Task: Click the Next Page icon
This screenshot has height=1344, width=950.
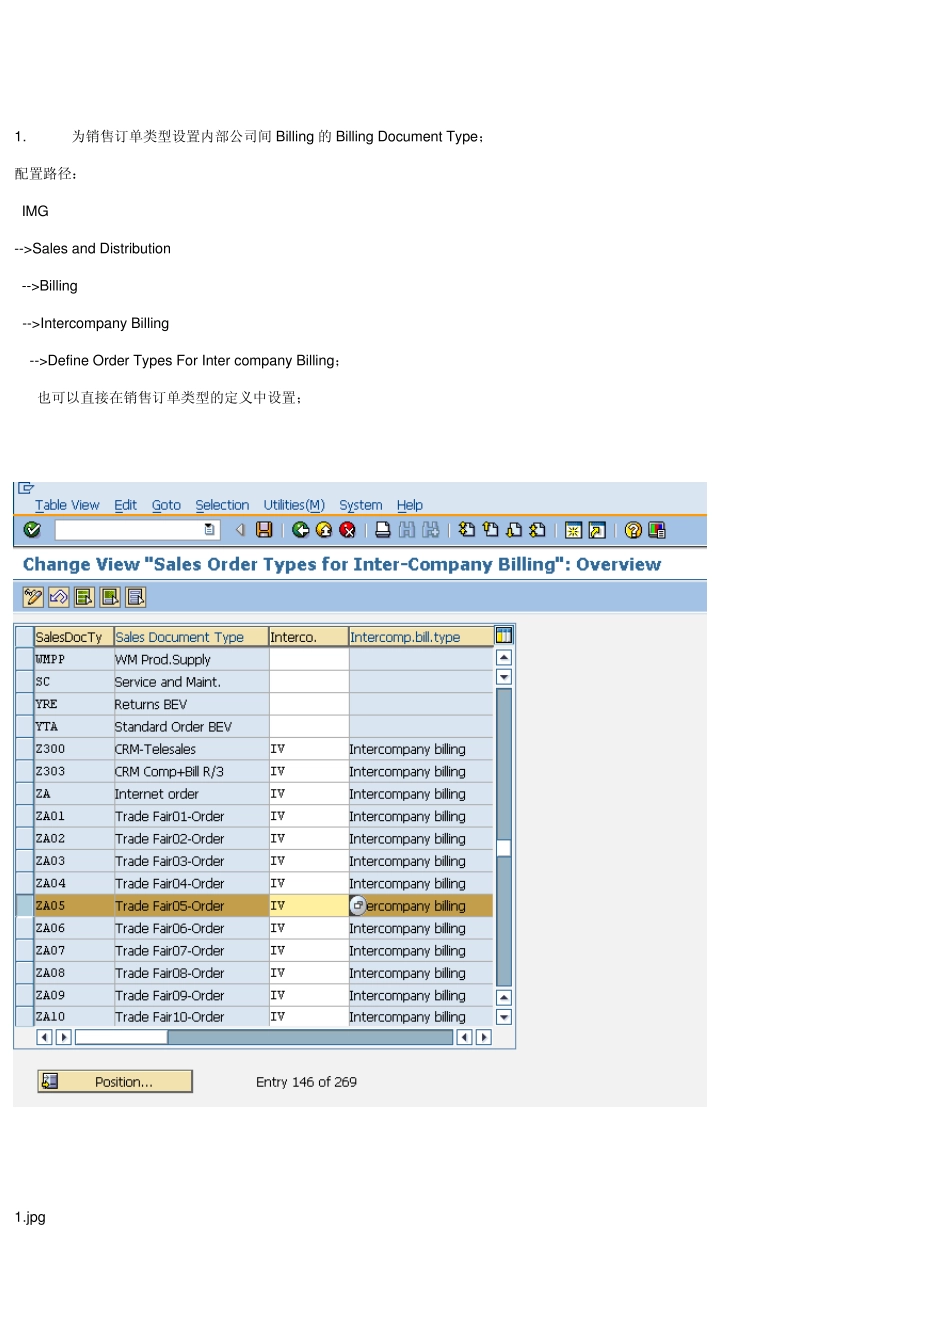Action: [x=514, y=530]
